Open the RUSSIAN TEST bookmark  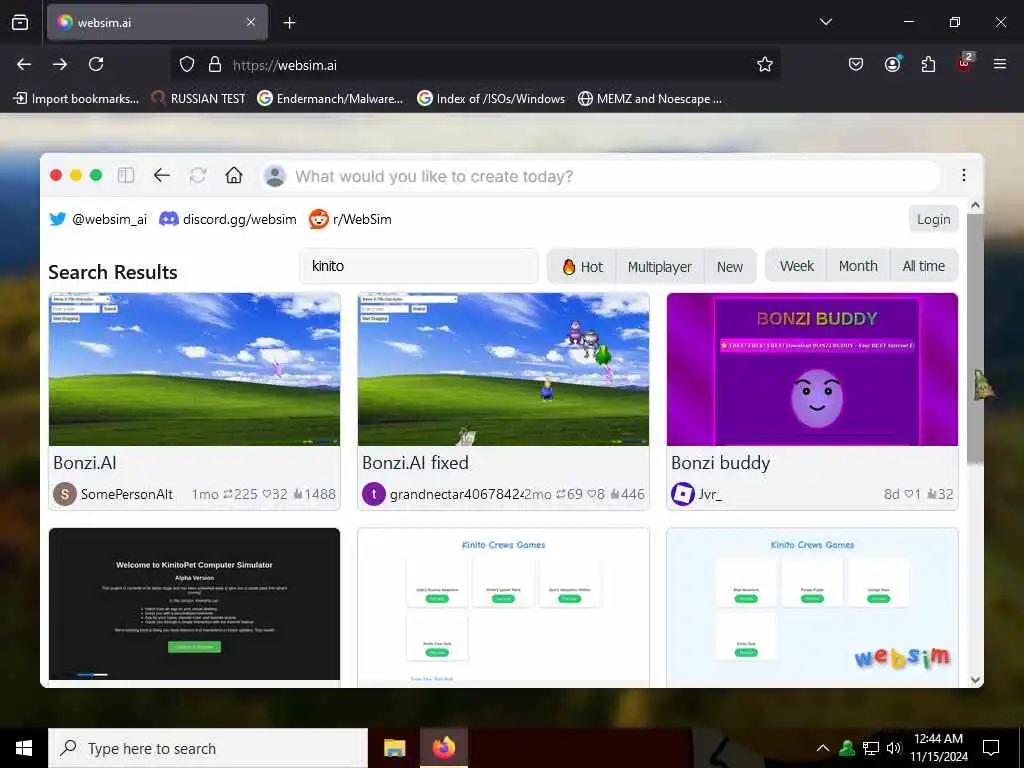pyautogui.click(x=199, y=99)
